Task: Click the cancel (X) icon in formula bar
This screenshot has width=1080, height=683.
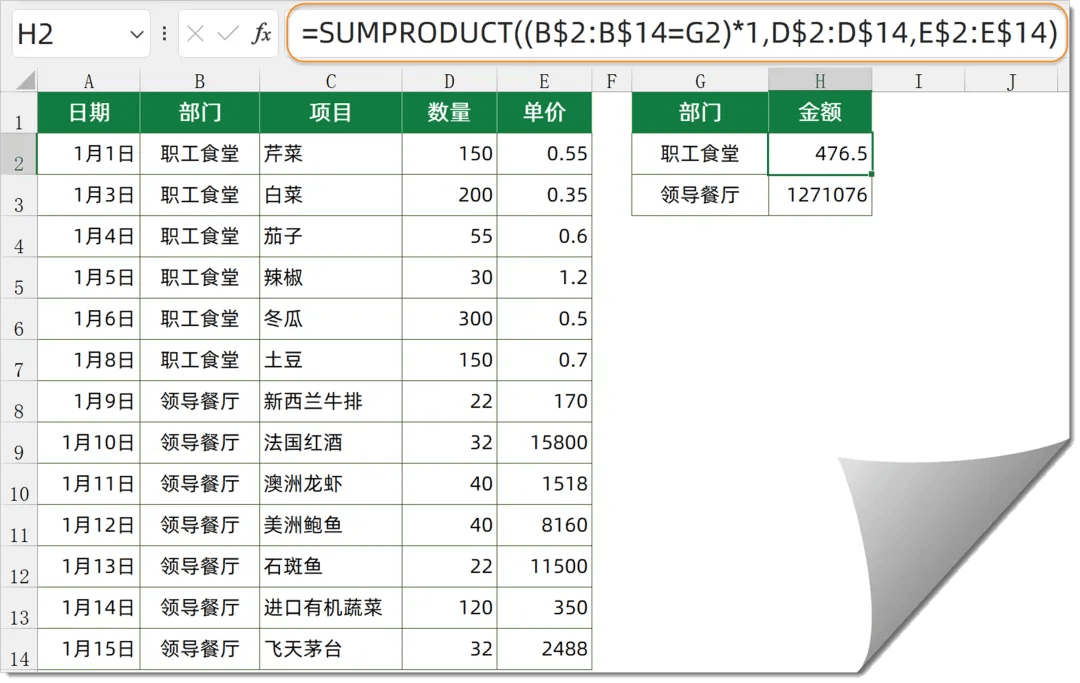Action: (x=196, y=33)
